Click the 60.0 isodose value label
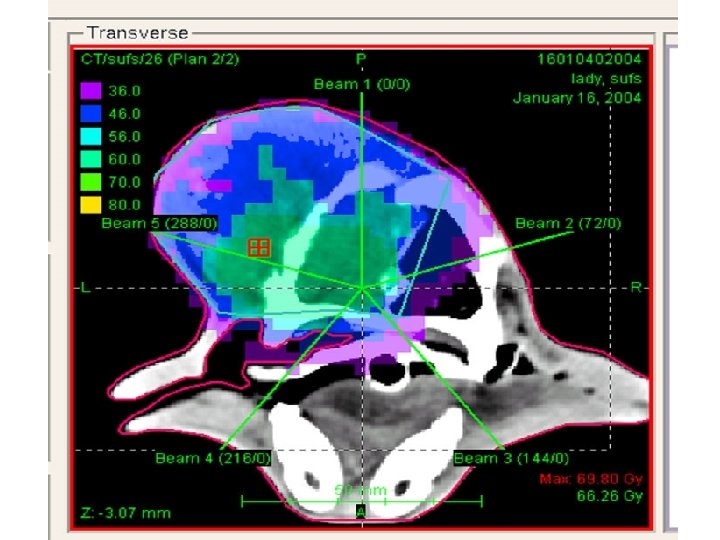Image resolution: width=720 pixels, height=540 pixels. tap(124, 159)
